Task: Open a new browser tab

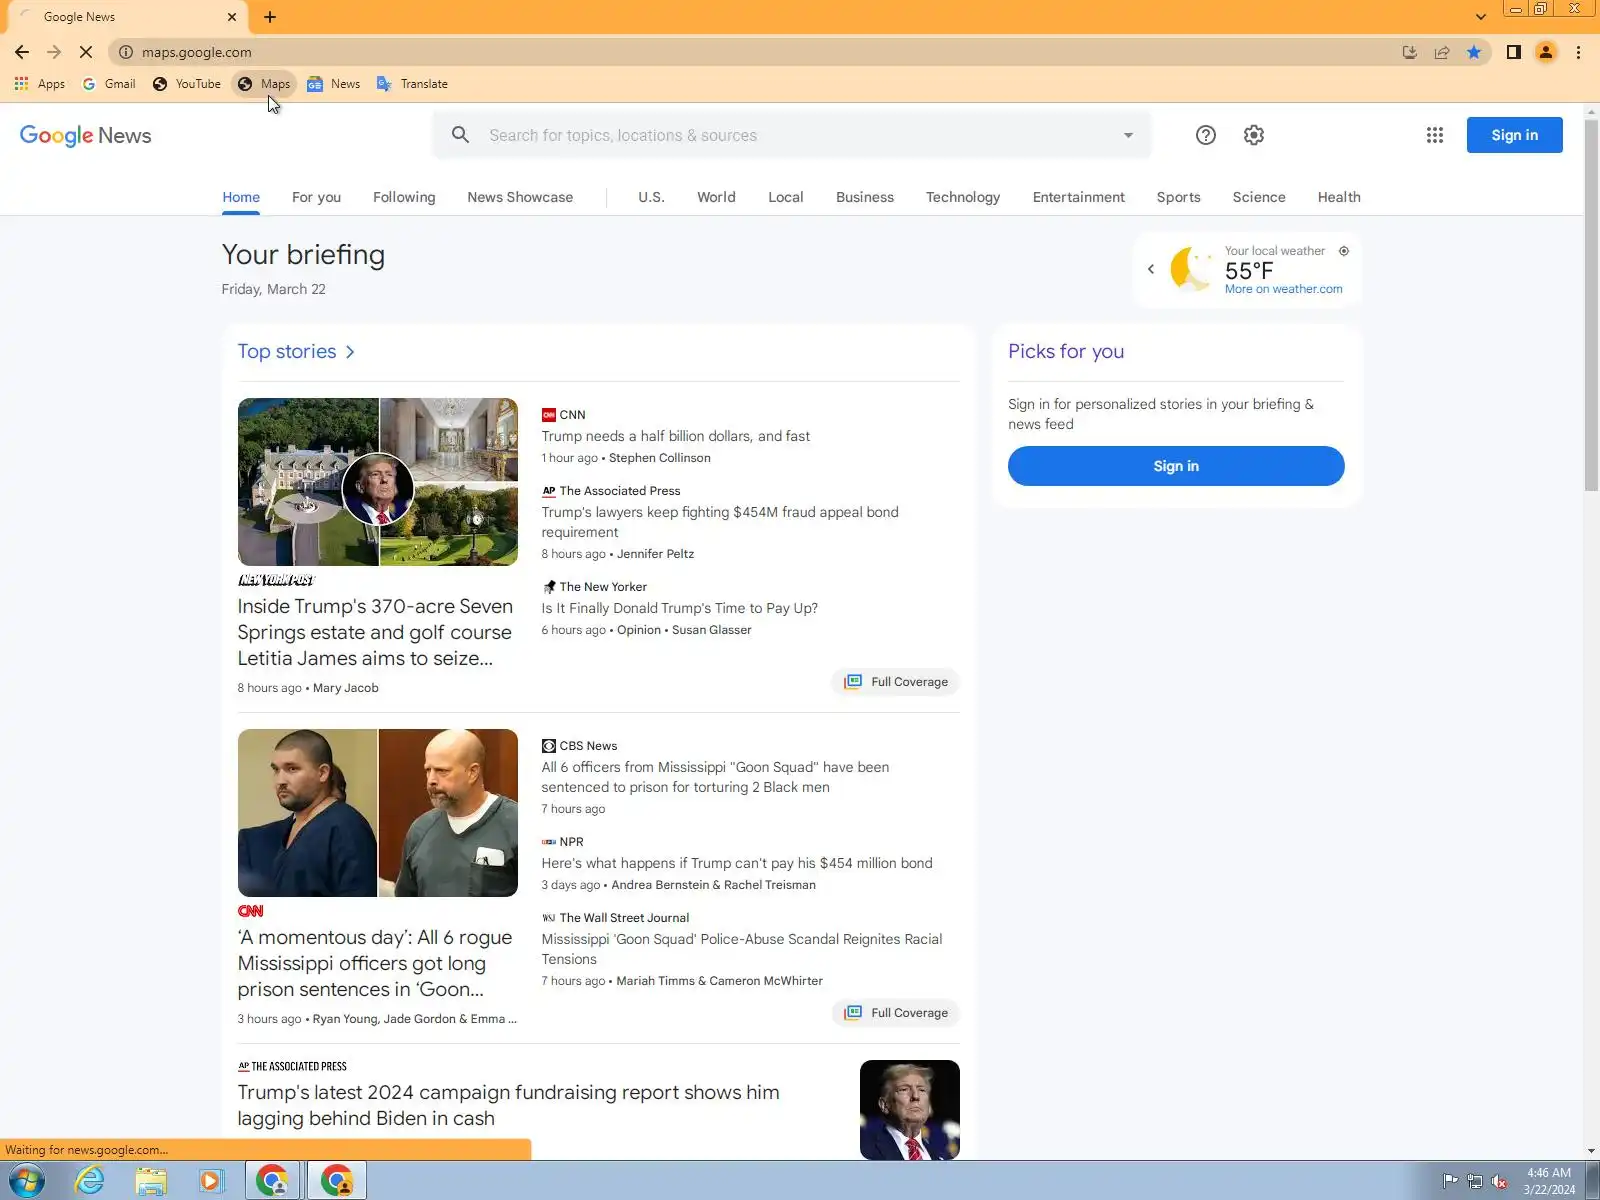Action: tap(270, 17)
